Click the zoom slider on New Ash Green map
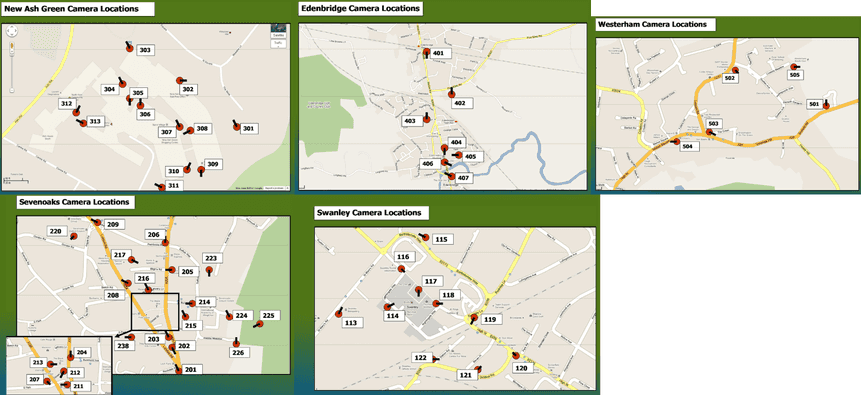861x395 pixels. [12, 70]
